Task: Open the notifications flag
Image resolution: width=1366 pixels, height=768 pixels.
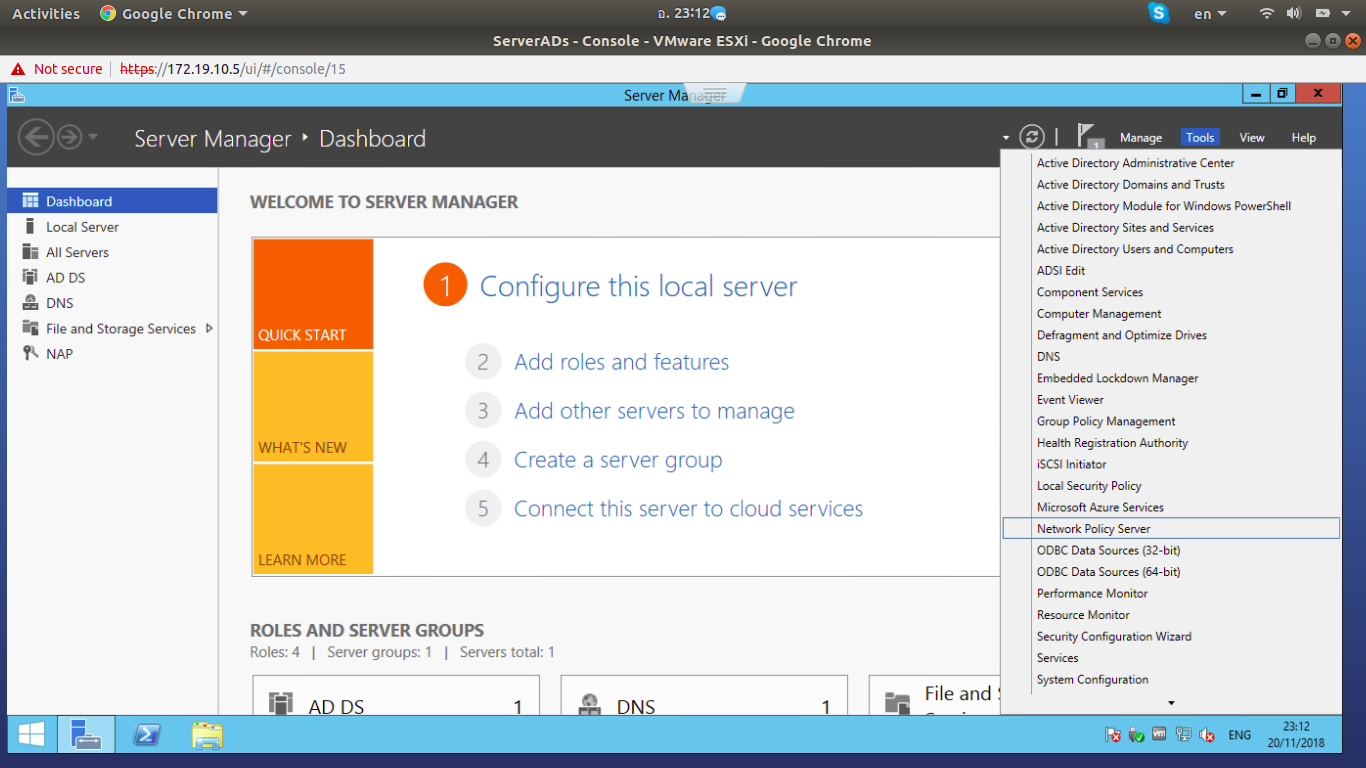Action: pos(1088,136)
